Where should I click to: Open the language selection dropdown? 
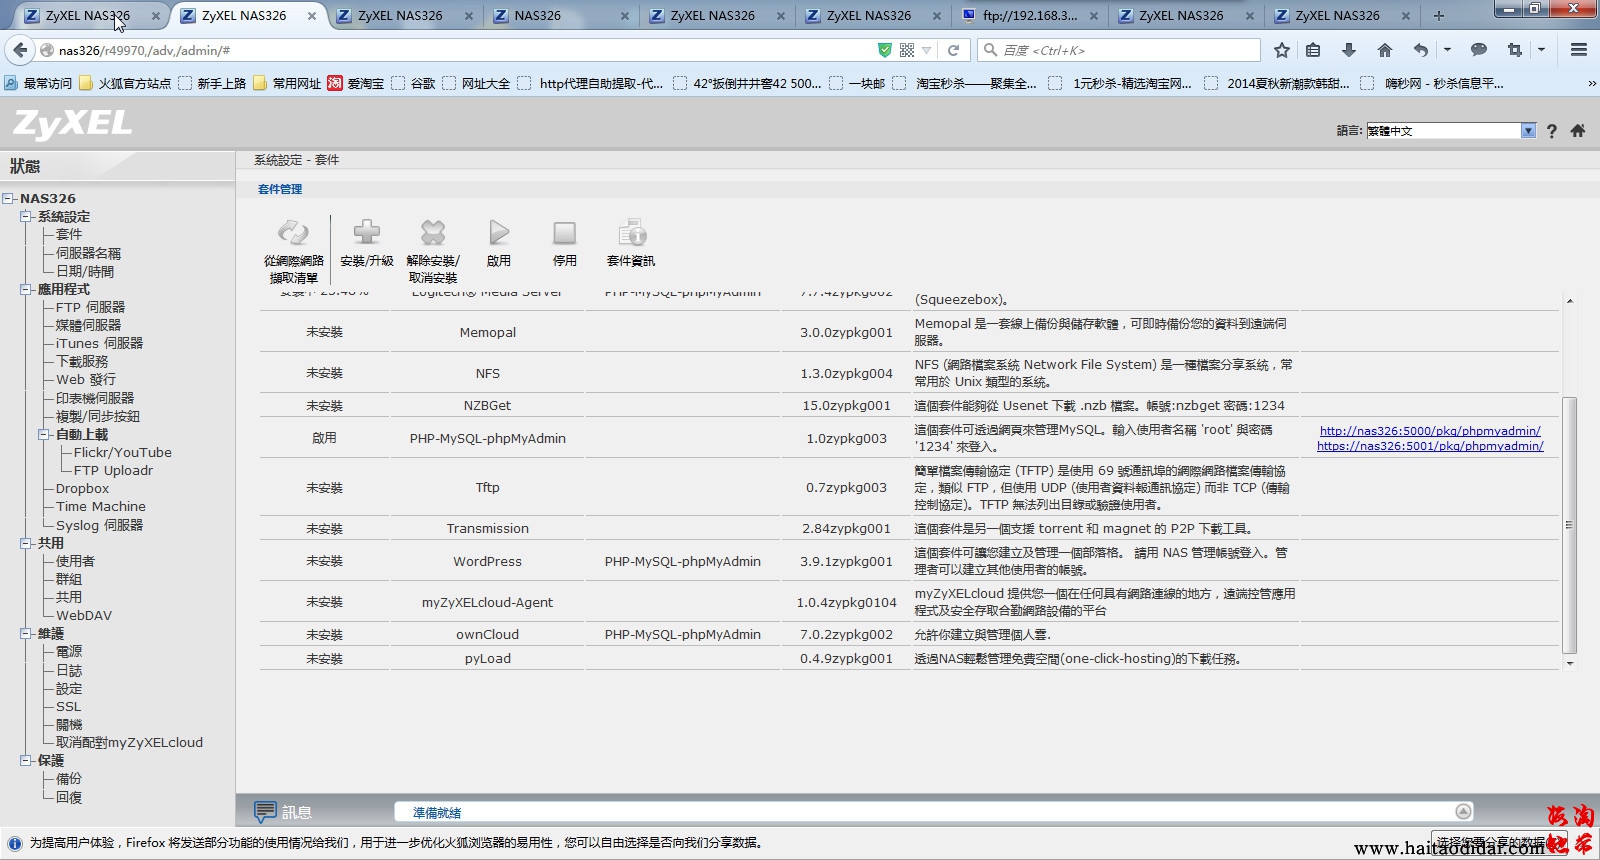point(1528,131)
